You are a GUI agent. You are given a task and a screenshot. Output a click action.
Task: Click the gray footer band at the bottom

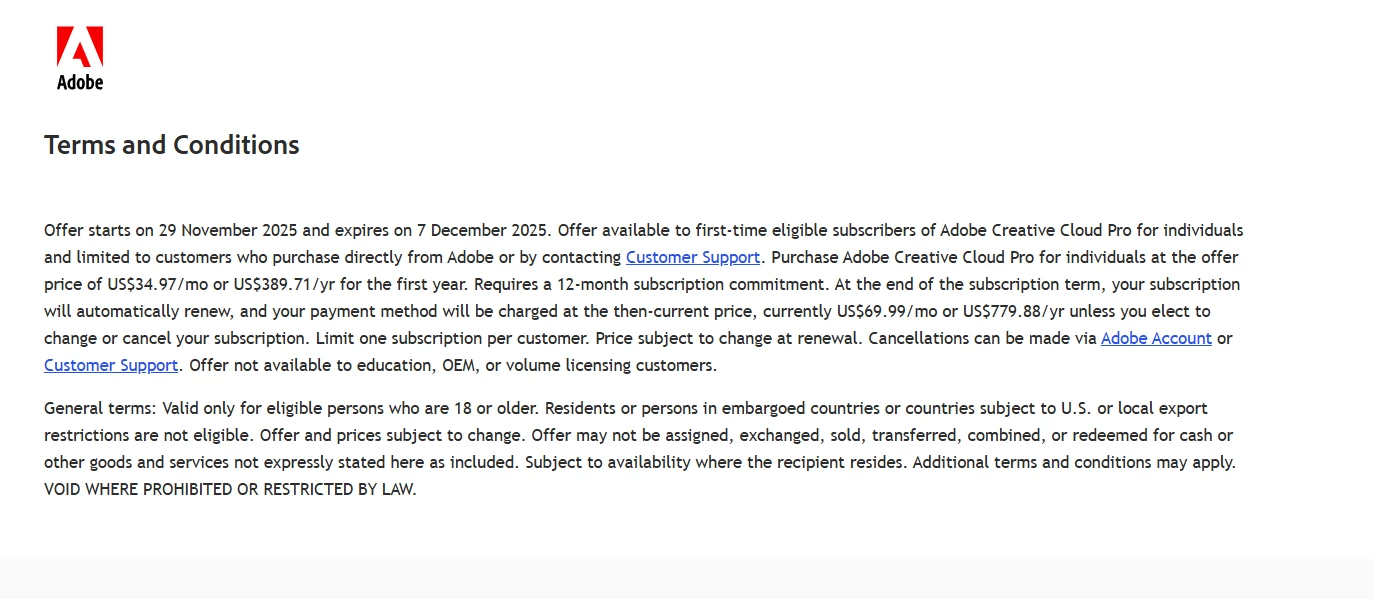687,585
